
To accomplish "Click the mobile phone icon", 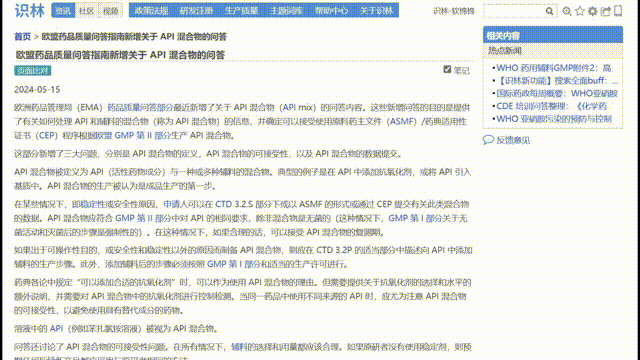I will pos(618,11).
